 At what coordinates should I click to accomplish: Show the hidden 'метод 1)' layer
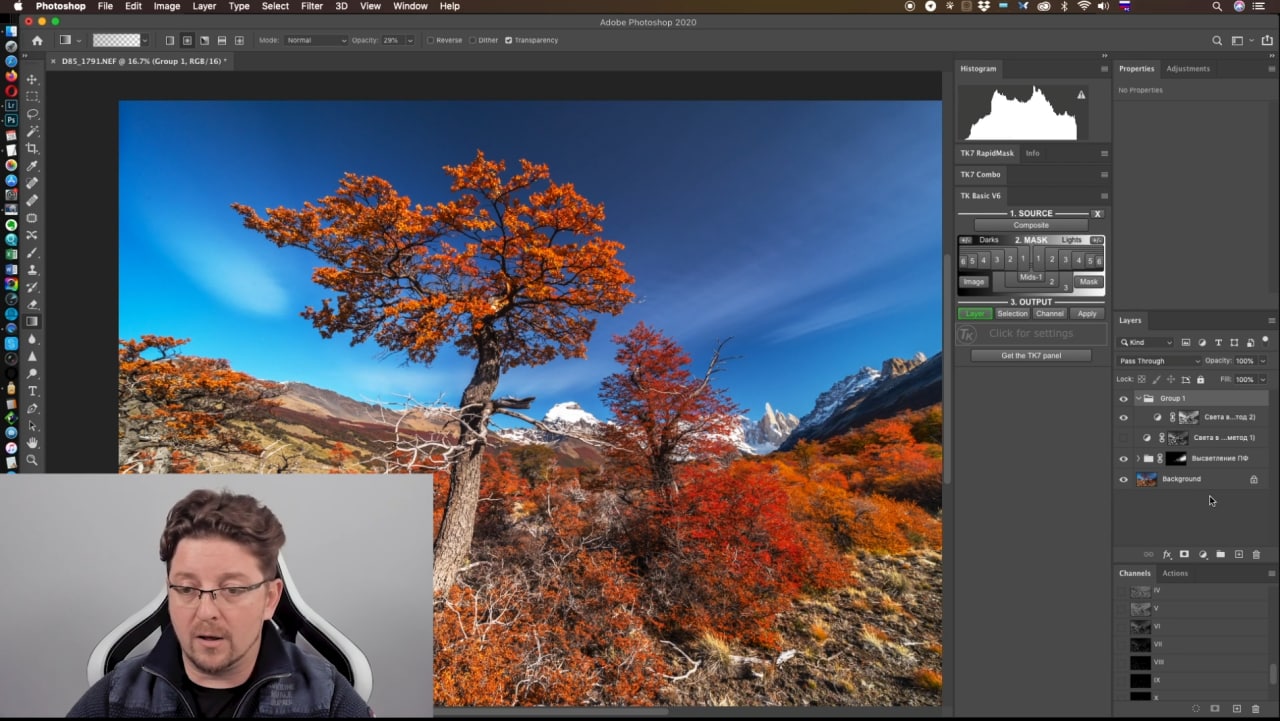(x=1123, y=438)
